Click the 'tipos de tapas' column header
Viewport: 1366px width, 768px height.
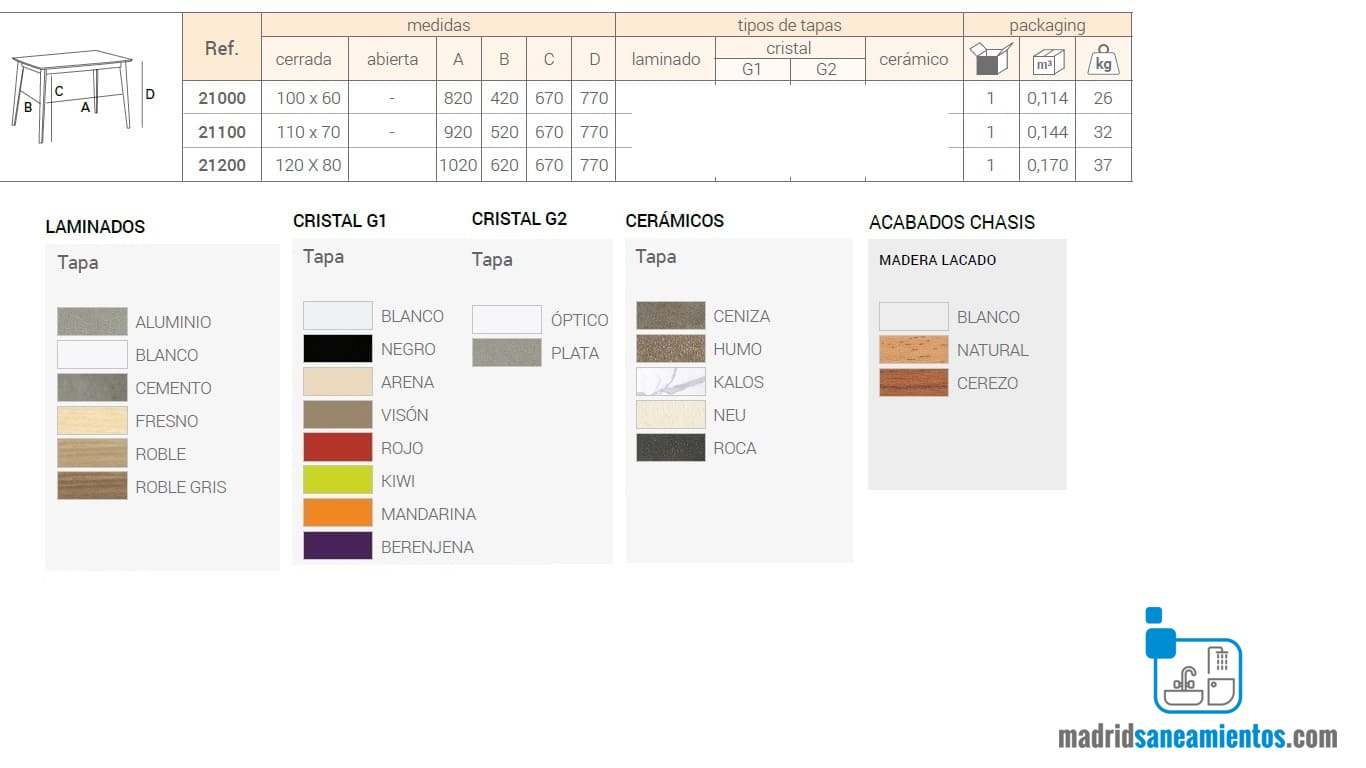point(789,25)
